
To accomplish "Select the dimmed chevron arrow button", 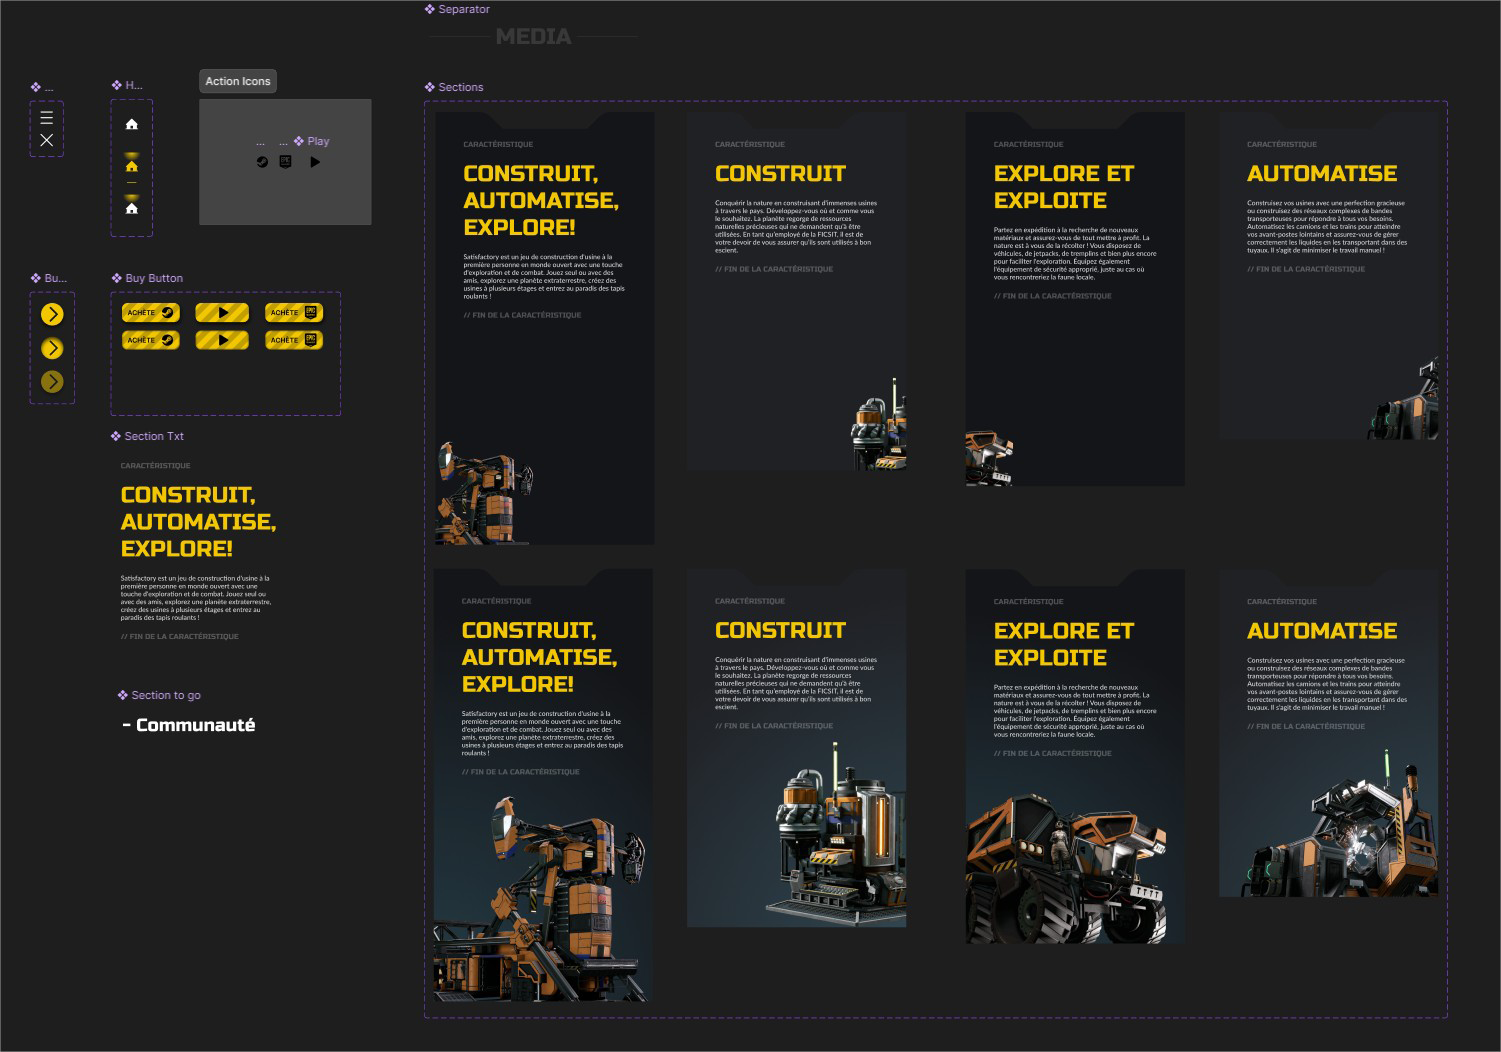I will [52, 382].
